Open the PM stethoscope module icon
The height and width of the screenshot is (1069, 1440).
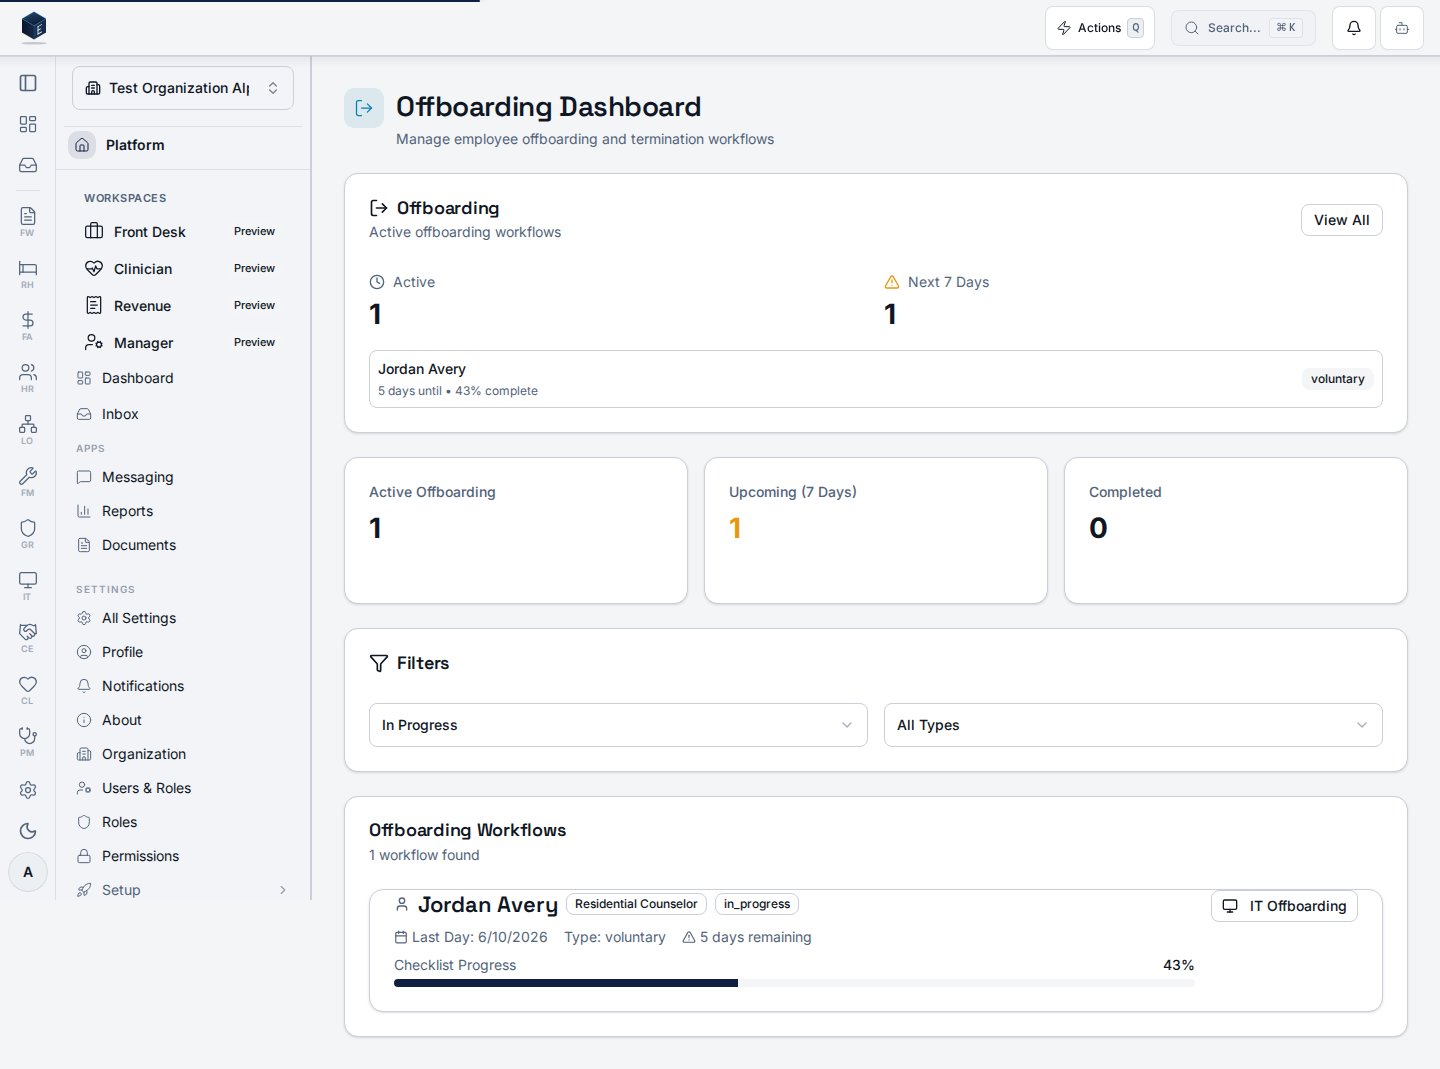pyautogui.click(x=28, y=741)
